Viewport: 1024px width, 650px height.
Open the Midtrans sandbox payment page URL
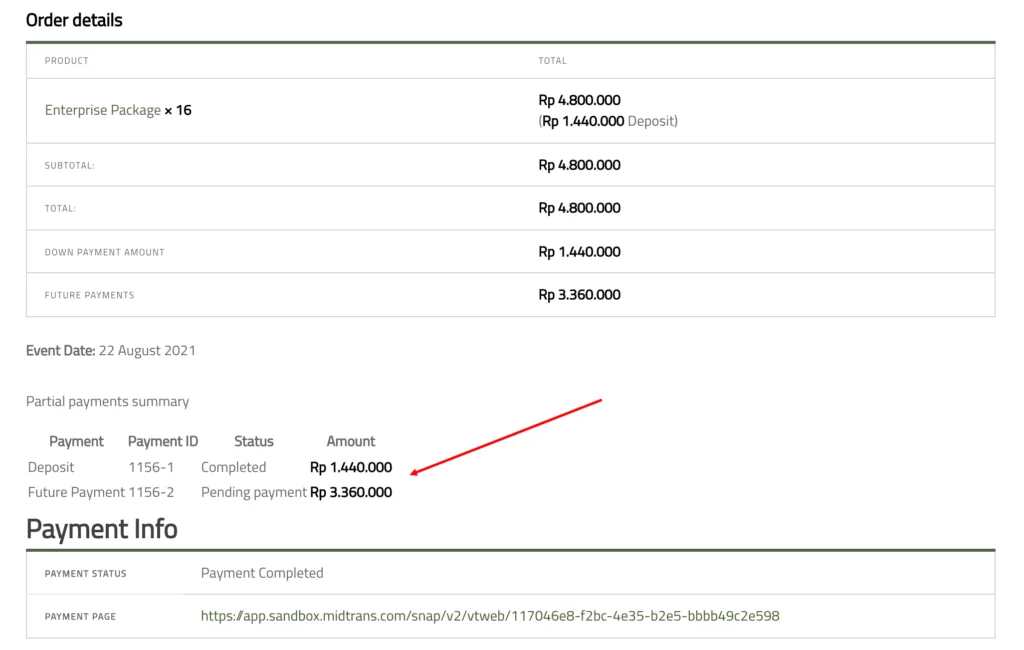pos(490,616)
